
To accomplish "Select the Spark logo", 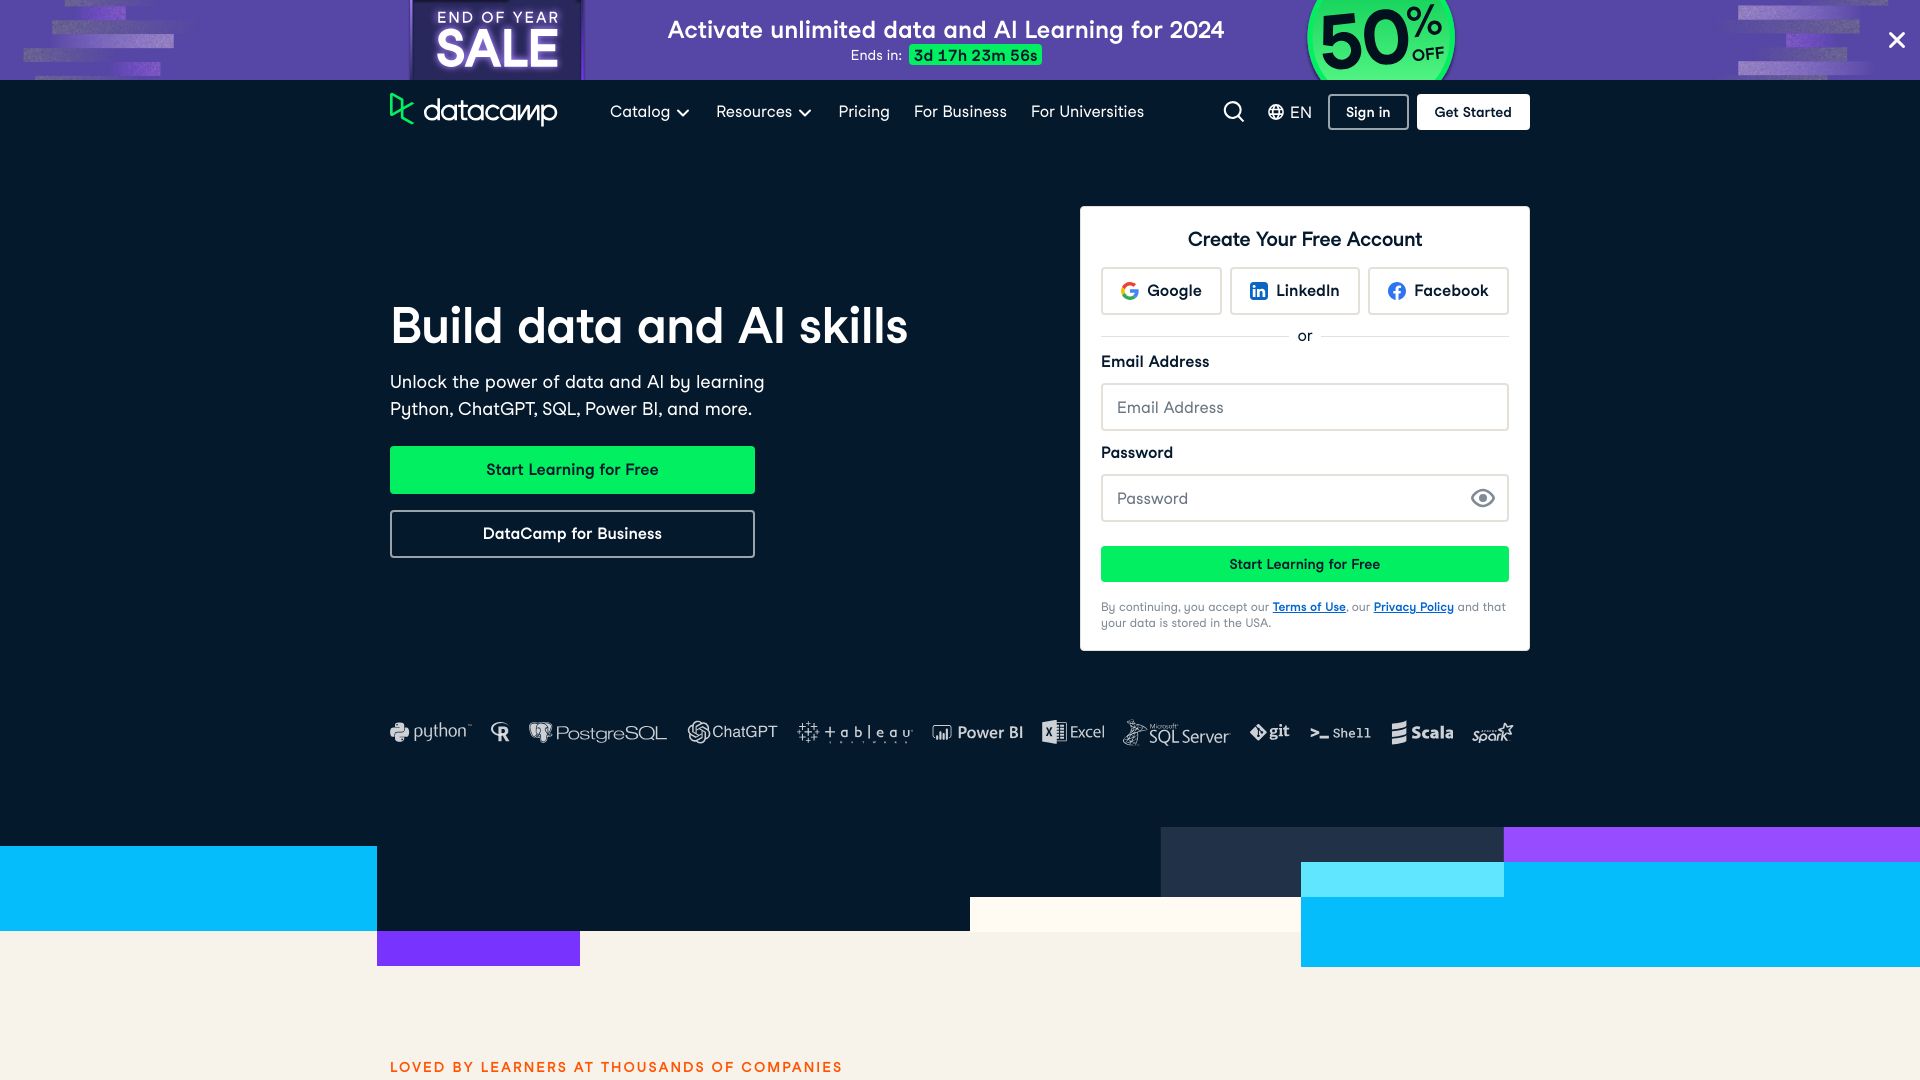I will (x=1491, y=732).
